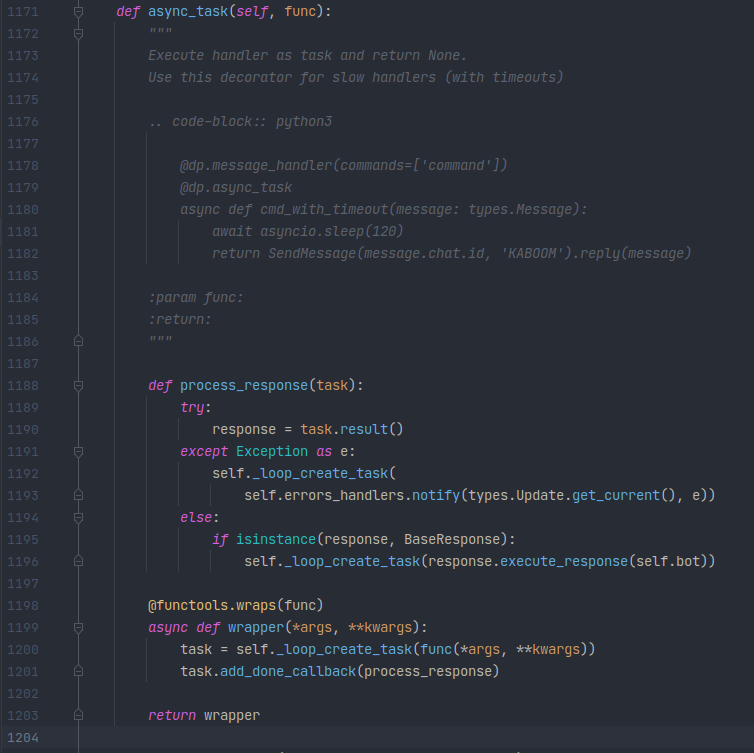Click 'result' in task.result()
754x753 pixels.
364,429
